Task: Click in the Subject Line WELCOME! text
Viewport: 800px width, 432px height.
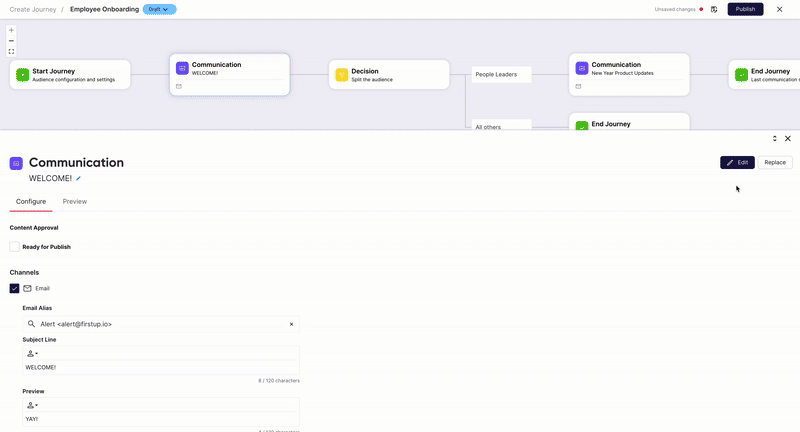Action: 41,367
